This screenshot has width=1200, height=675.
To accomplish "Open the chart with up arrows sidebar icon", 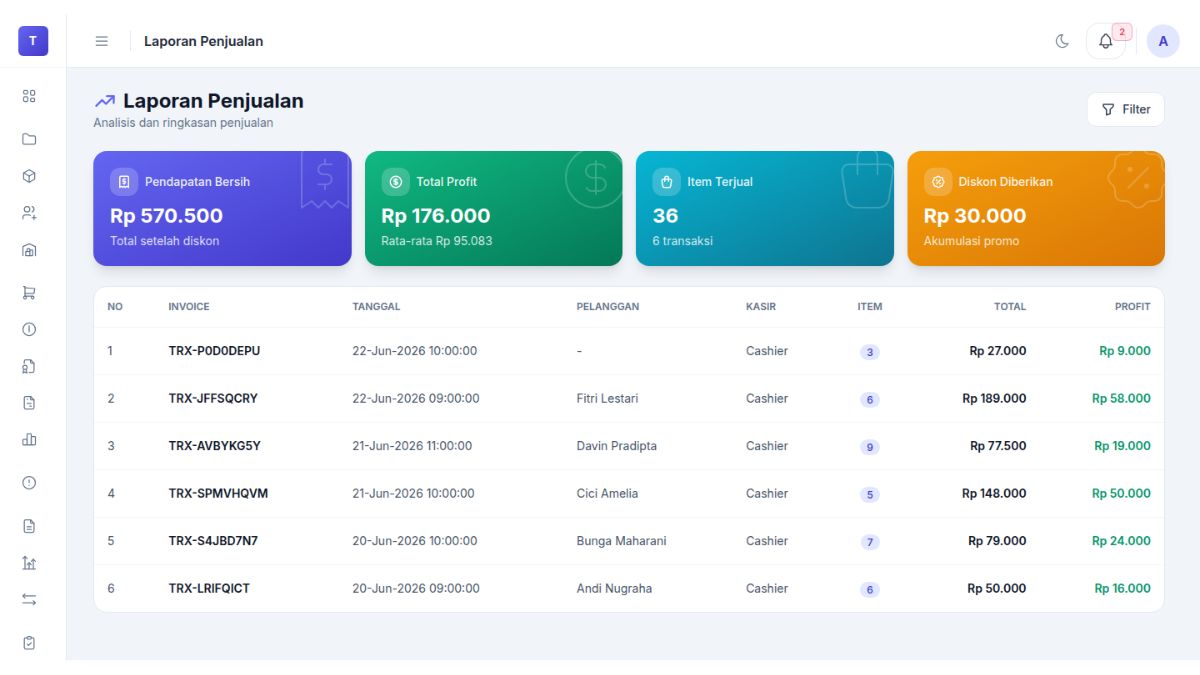I will [29, 563].
